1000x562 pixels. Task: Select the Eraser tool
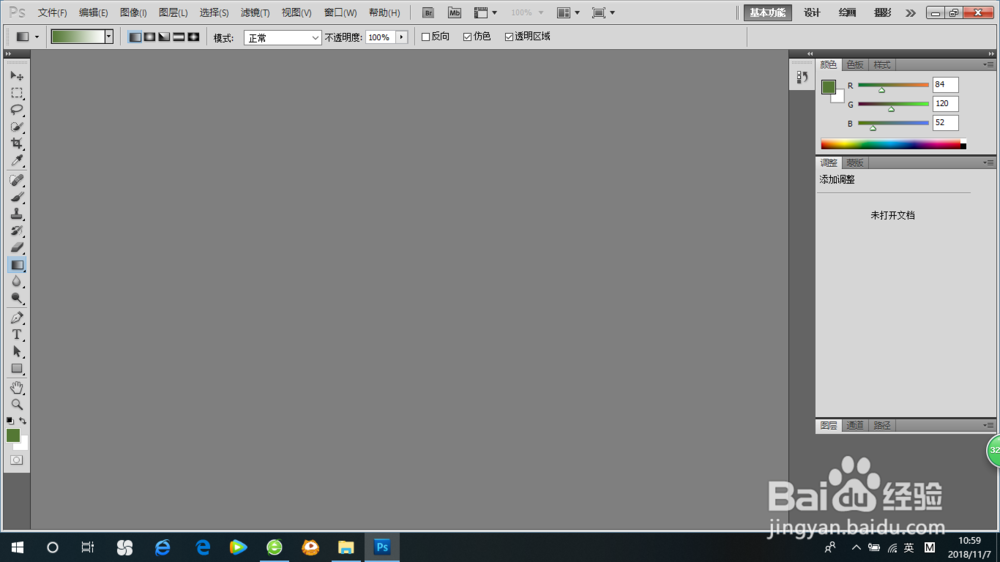[x=17, y=248]
